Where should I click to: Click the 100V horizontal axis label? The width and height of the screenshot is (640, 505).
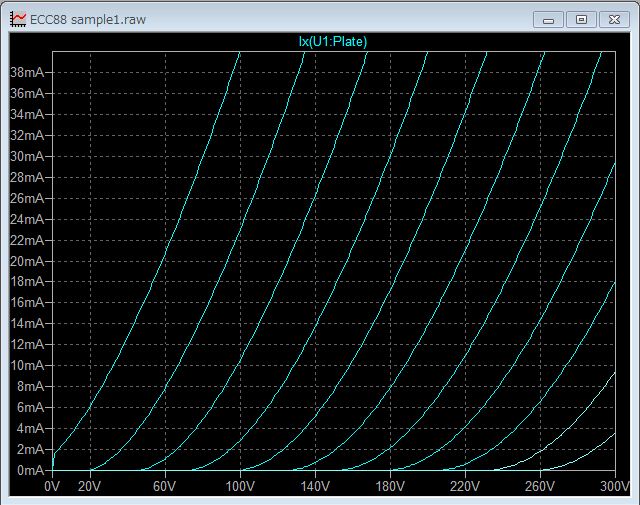240,487
